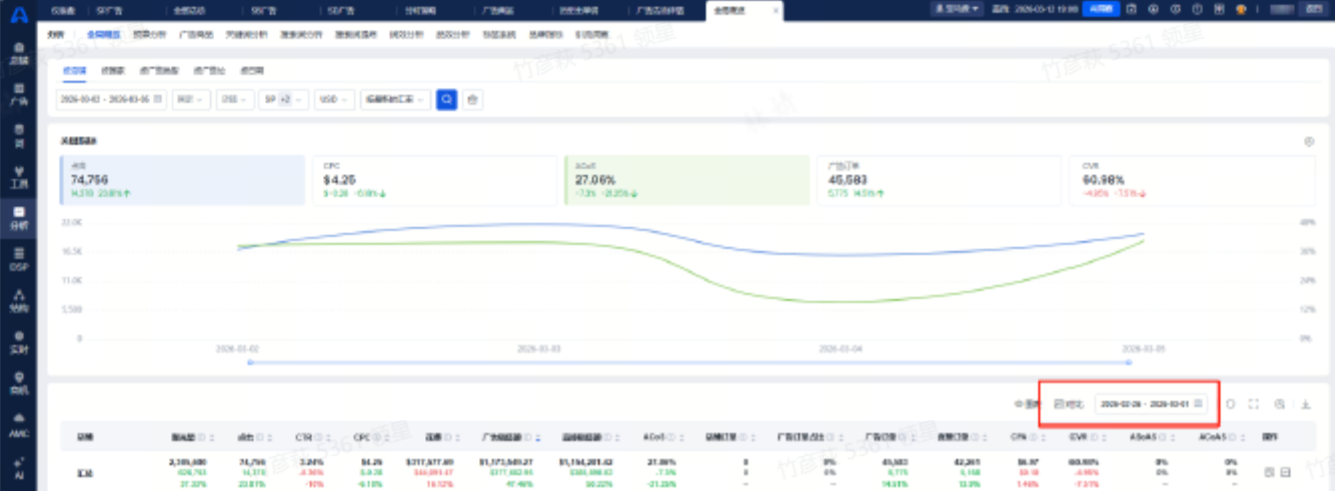Screen dimensions: 1335x491
Task: Open the exchange rate dropdown in filter bar
Action: (x=395, y=100)
